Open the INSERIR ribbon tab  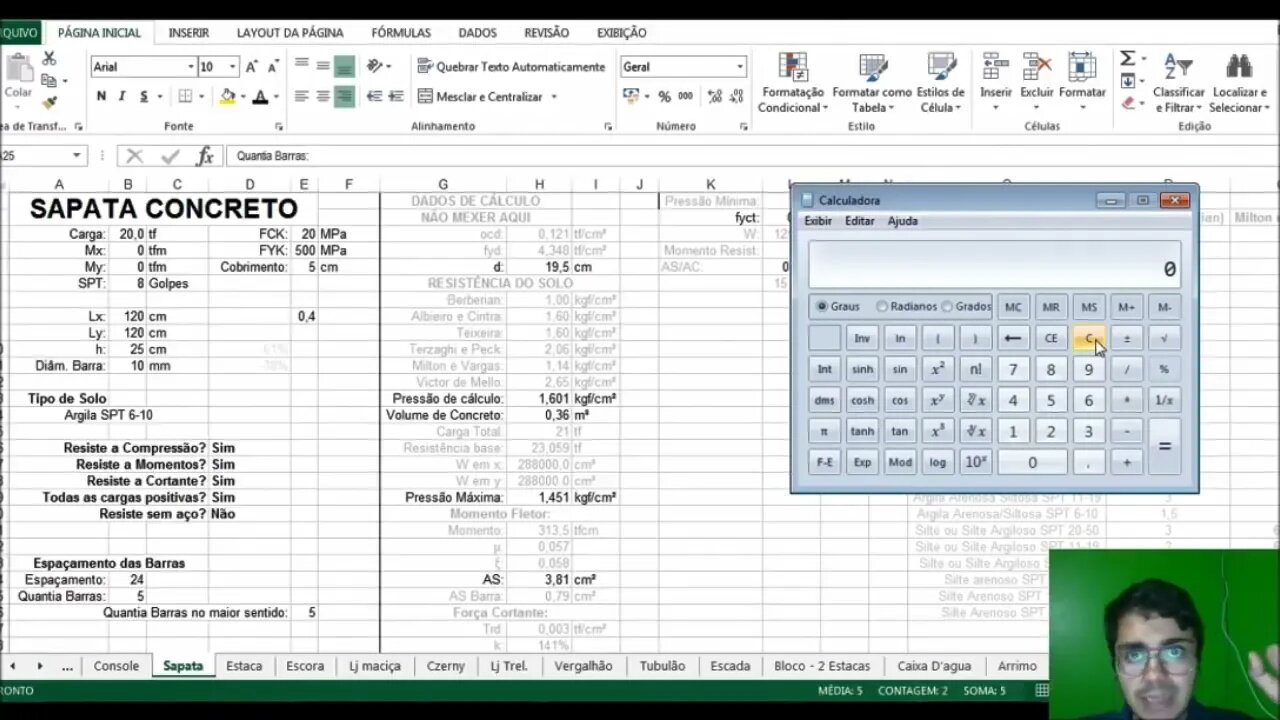coord(189,33)
